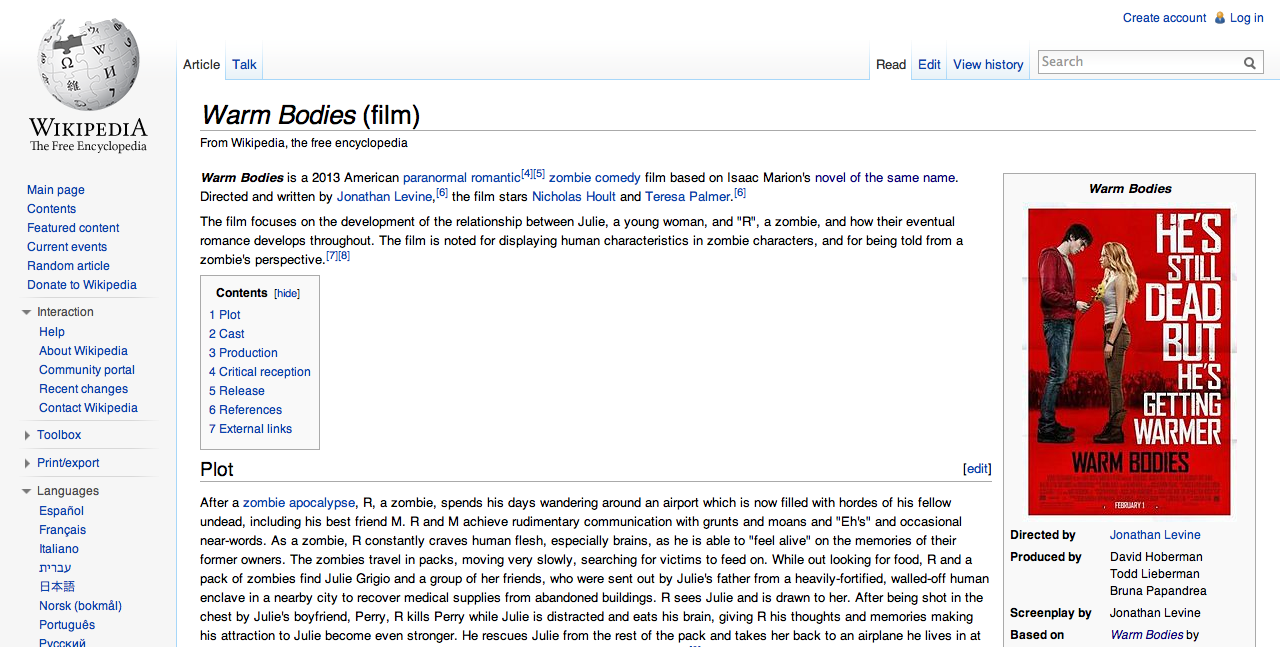This screenshot has width=1280, height=647.
Task: Select the Read tab
Action: coord(891,64)
